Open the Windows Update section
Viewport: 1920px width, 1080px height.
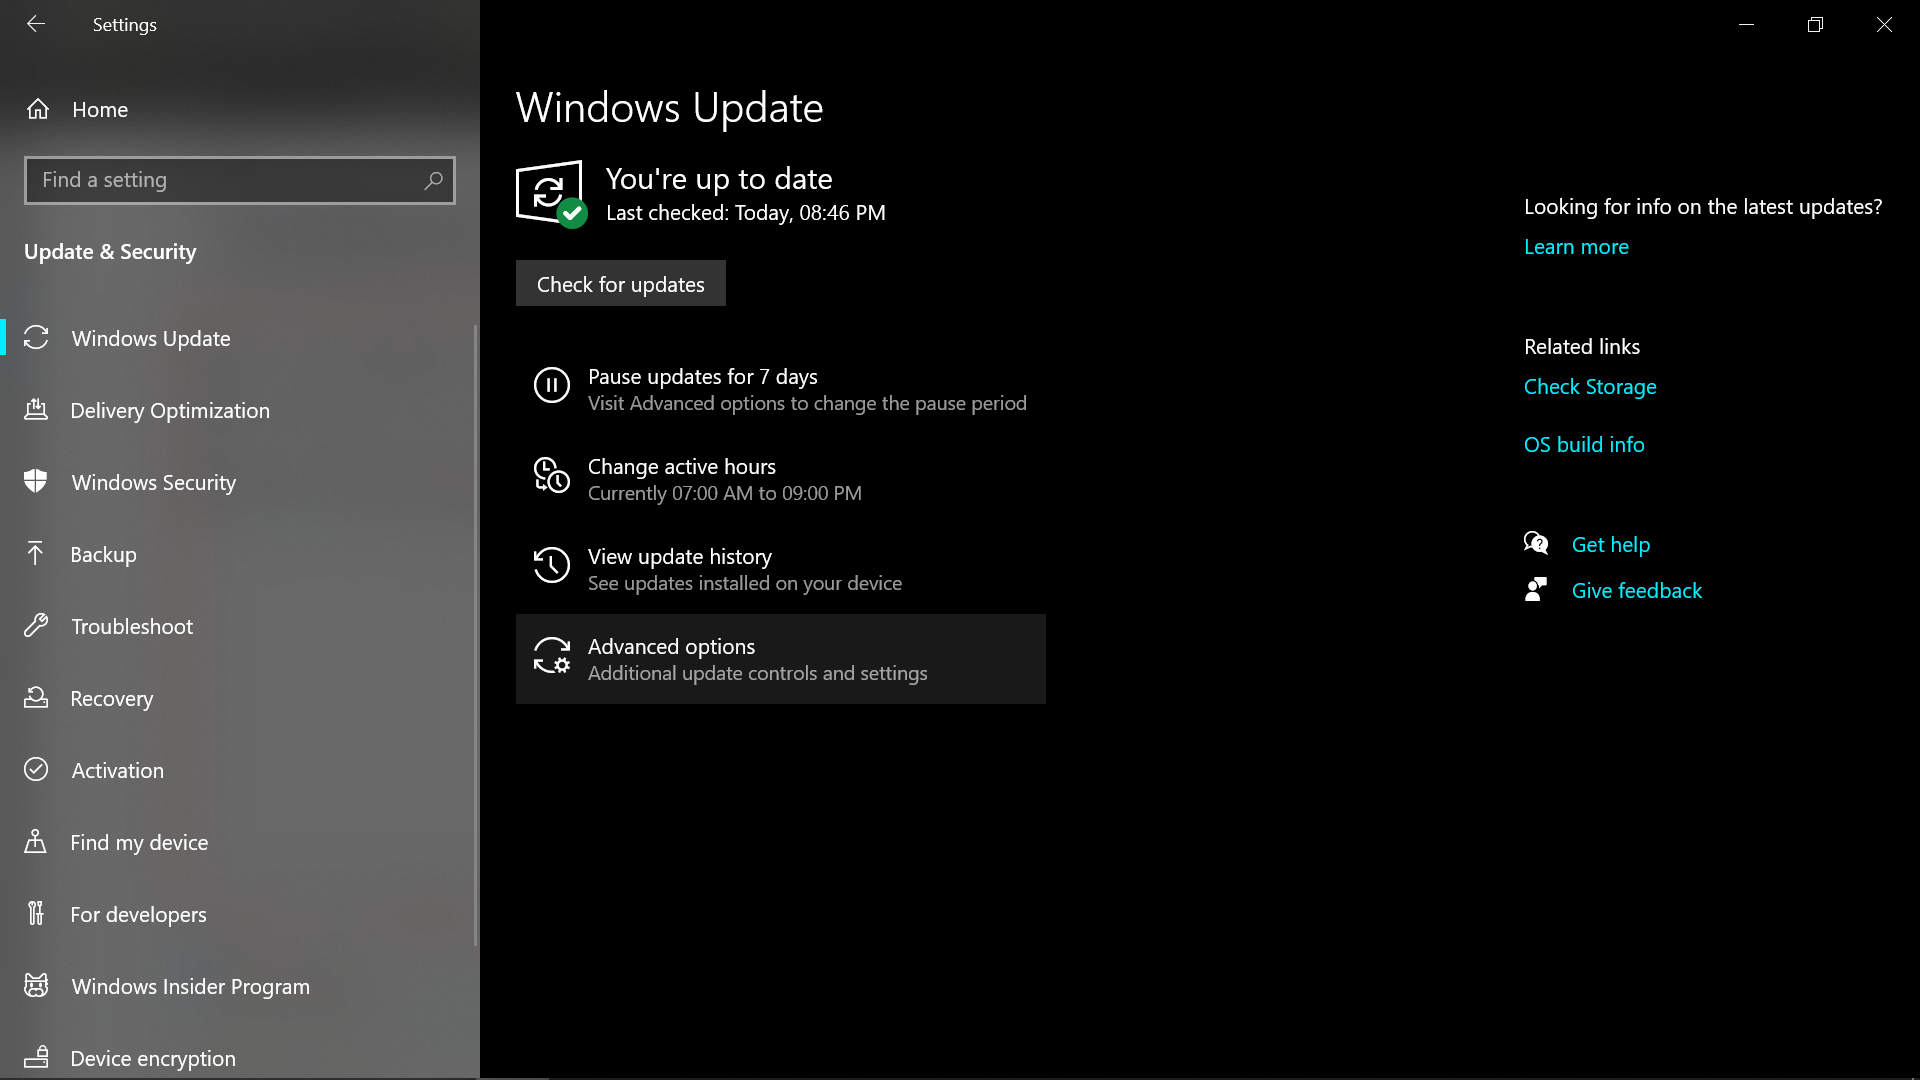tap(238, 338)
